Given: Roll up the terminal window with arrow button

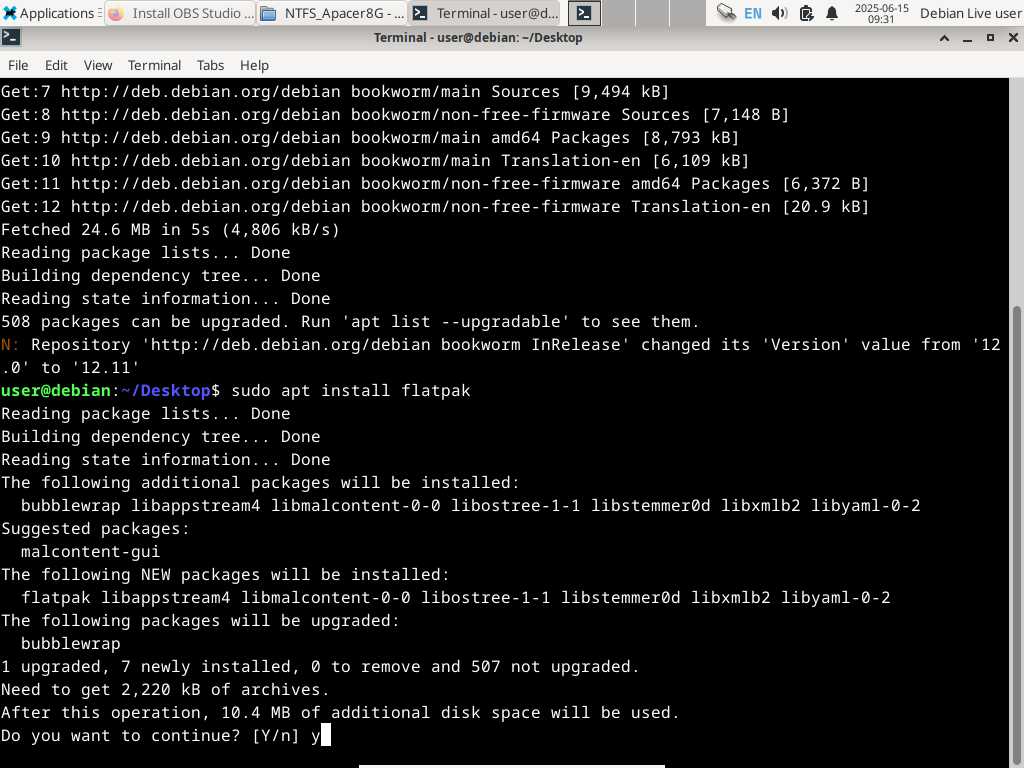Looking at the screenshot, I should pyautogui.click(x=944, y=38).
